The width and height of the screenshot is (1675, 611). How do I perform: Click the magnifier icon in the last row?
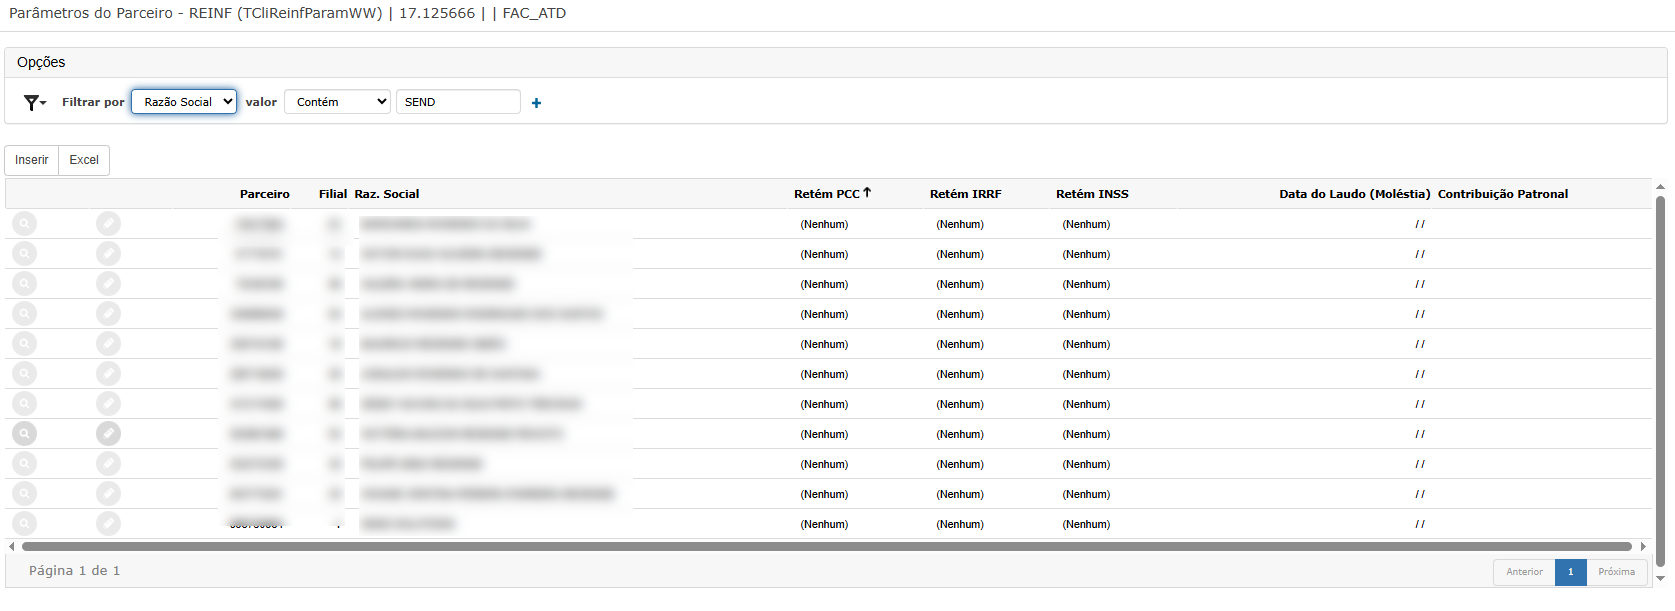tap(24, 524)
